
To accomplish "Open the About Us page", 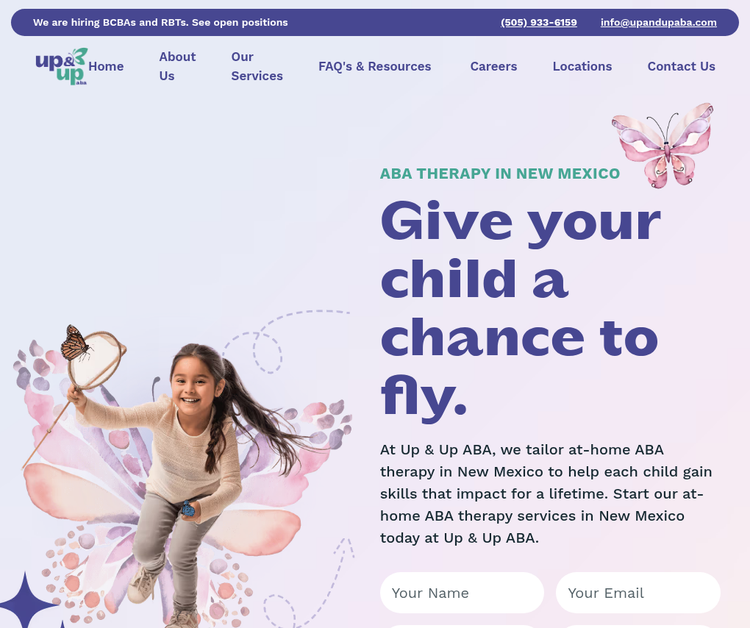I will click(177, 66).
